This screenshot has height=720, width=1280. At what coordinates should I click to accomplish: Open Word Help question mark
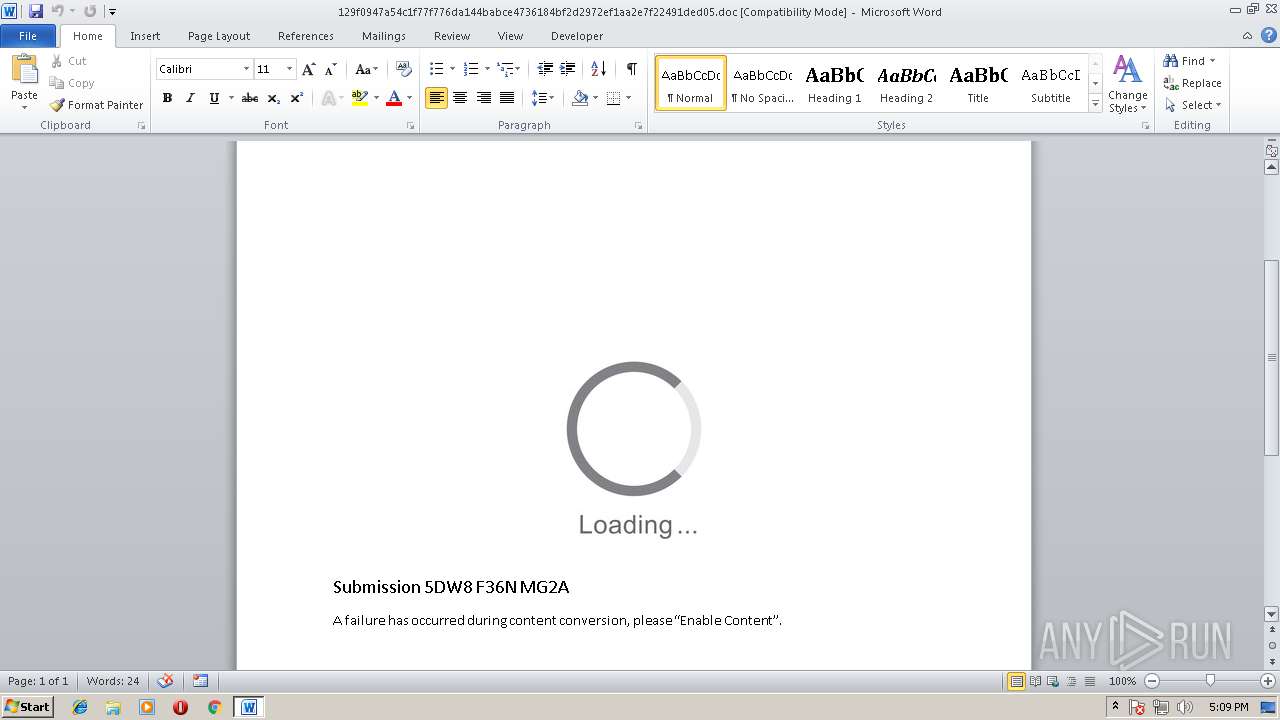1267,36
